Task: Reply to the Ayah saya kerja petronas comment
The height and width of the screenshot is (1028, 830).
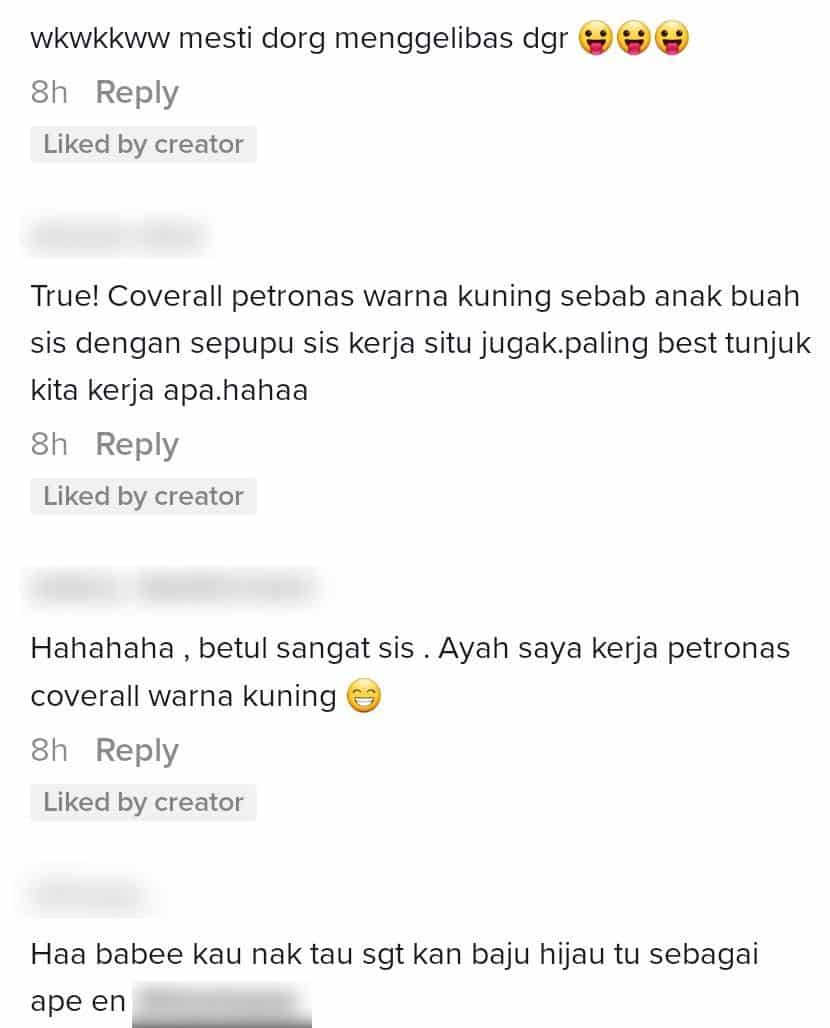Action: click(137, 751)
